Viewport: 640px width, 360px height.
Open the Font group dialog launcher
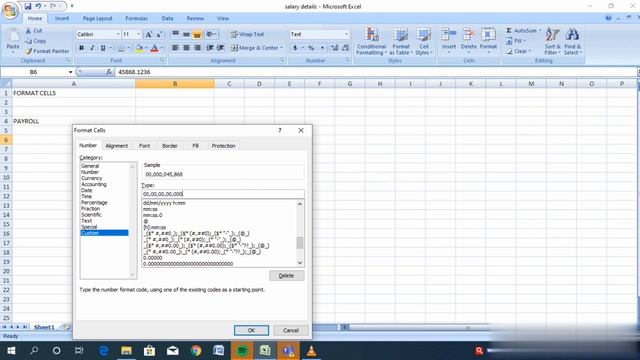point(162,60)
